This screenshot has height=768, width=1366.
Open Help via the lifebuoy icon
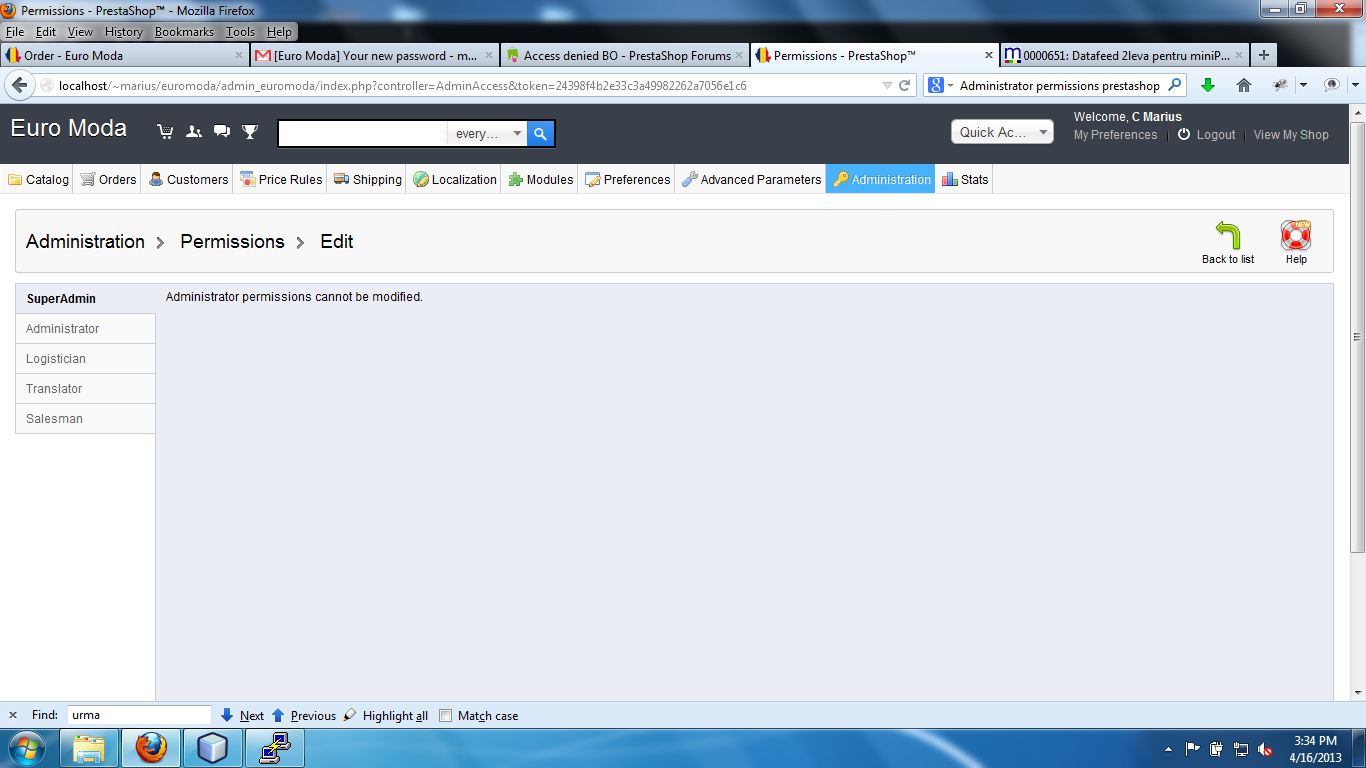click(x=1296, y=236)
